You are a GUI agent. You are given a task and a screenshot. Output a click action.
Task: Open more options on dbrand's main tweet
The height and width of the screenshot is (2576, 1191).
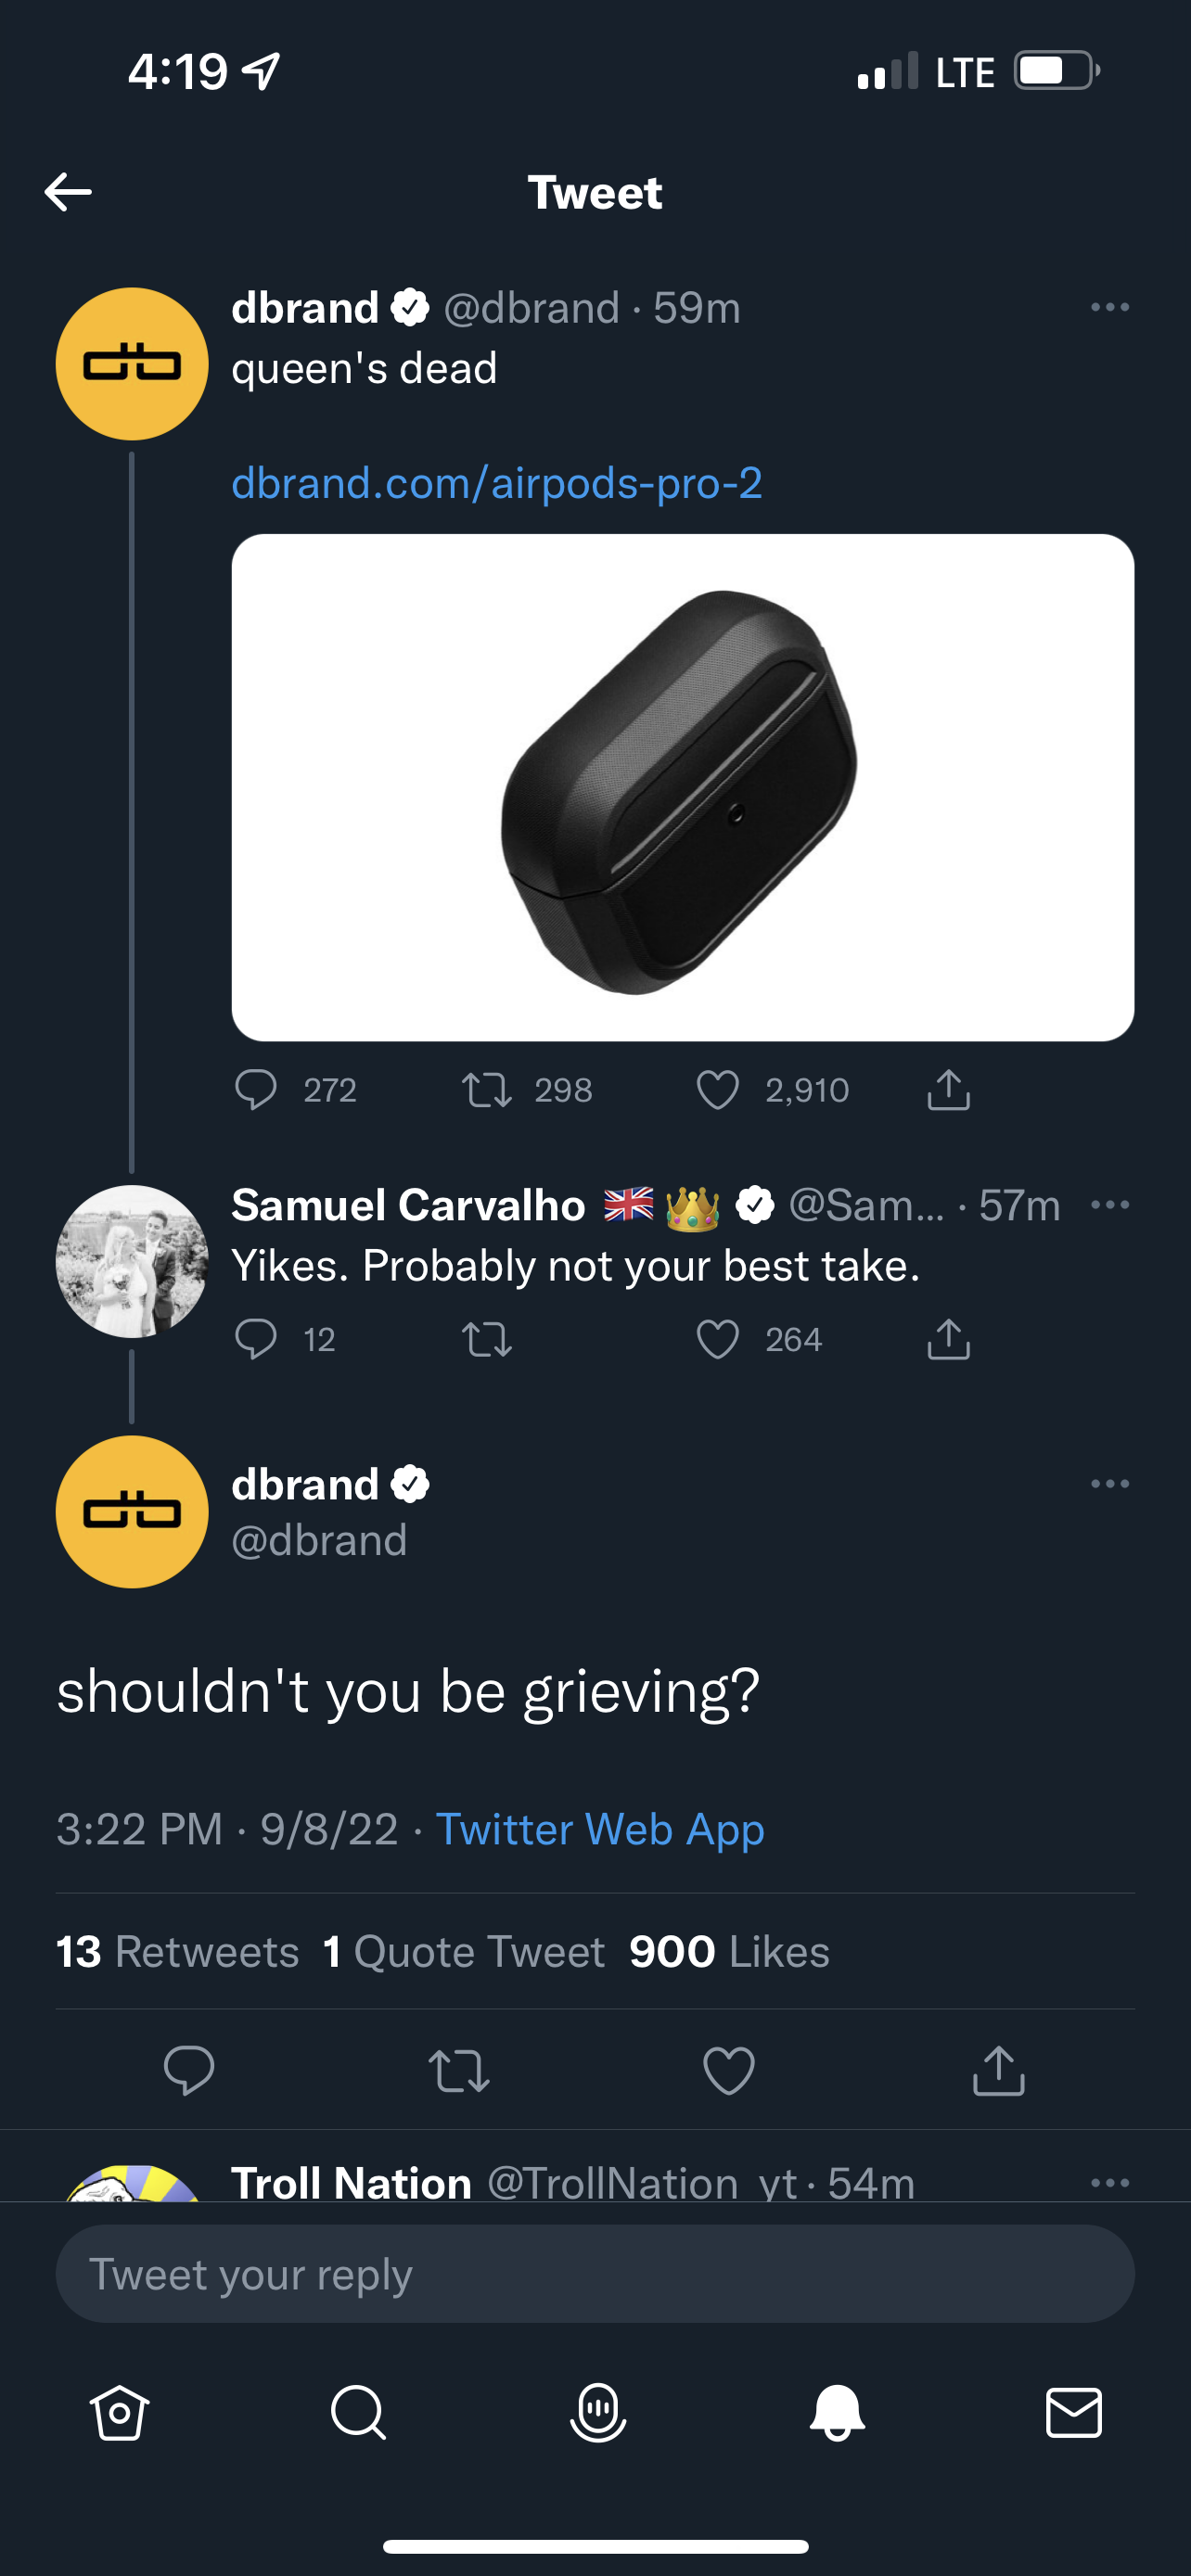click(1110, 1483)
